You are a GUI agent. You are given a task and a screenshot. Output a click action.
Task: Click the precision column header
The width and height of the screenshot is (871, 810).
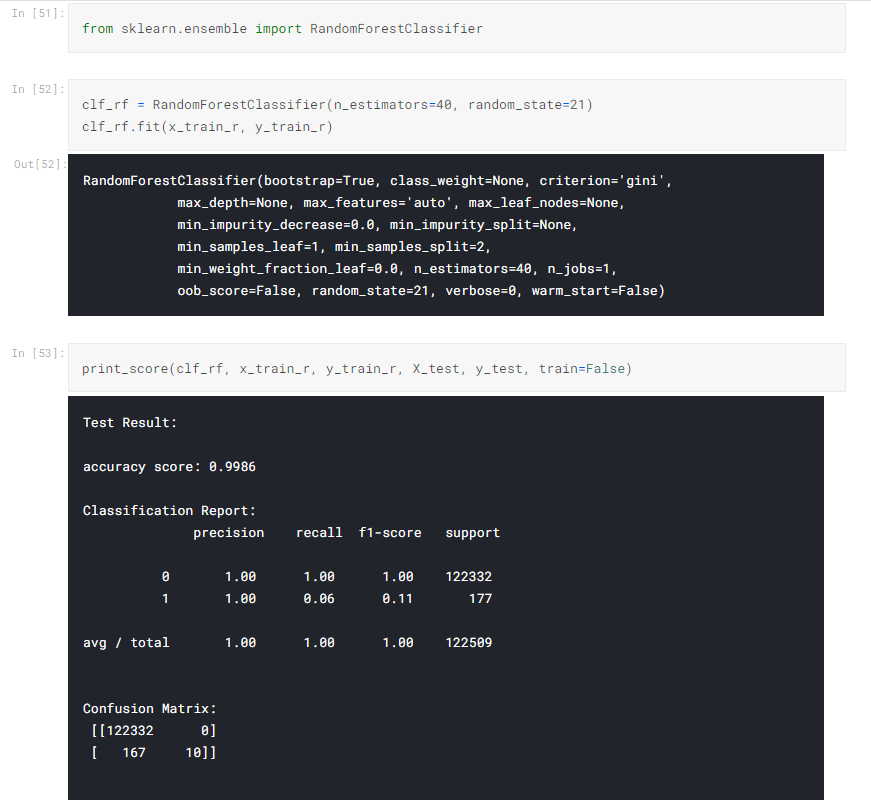pos(228,533)
